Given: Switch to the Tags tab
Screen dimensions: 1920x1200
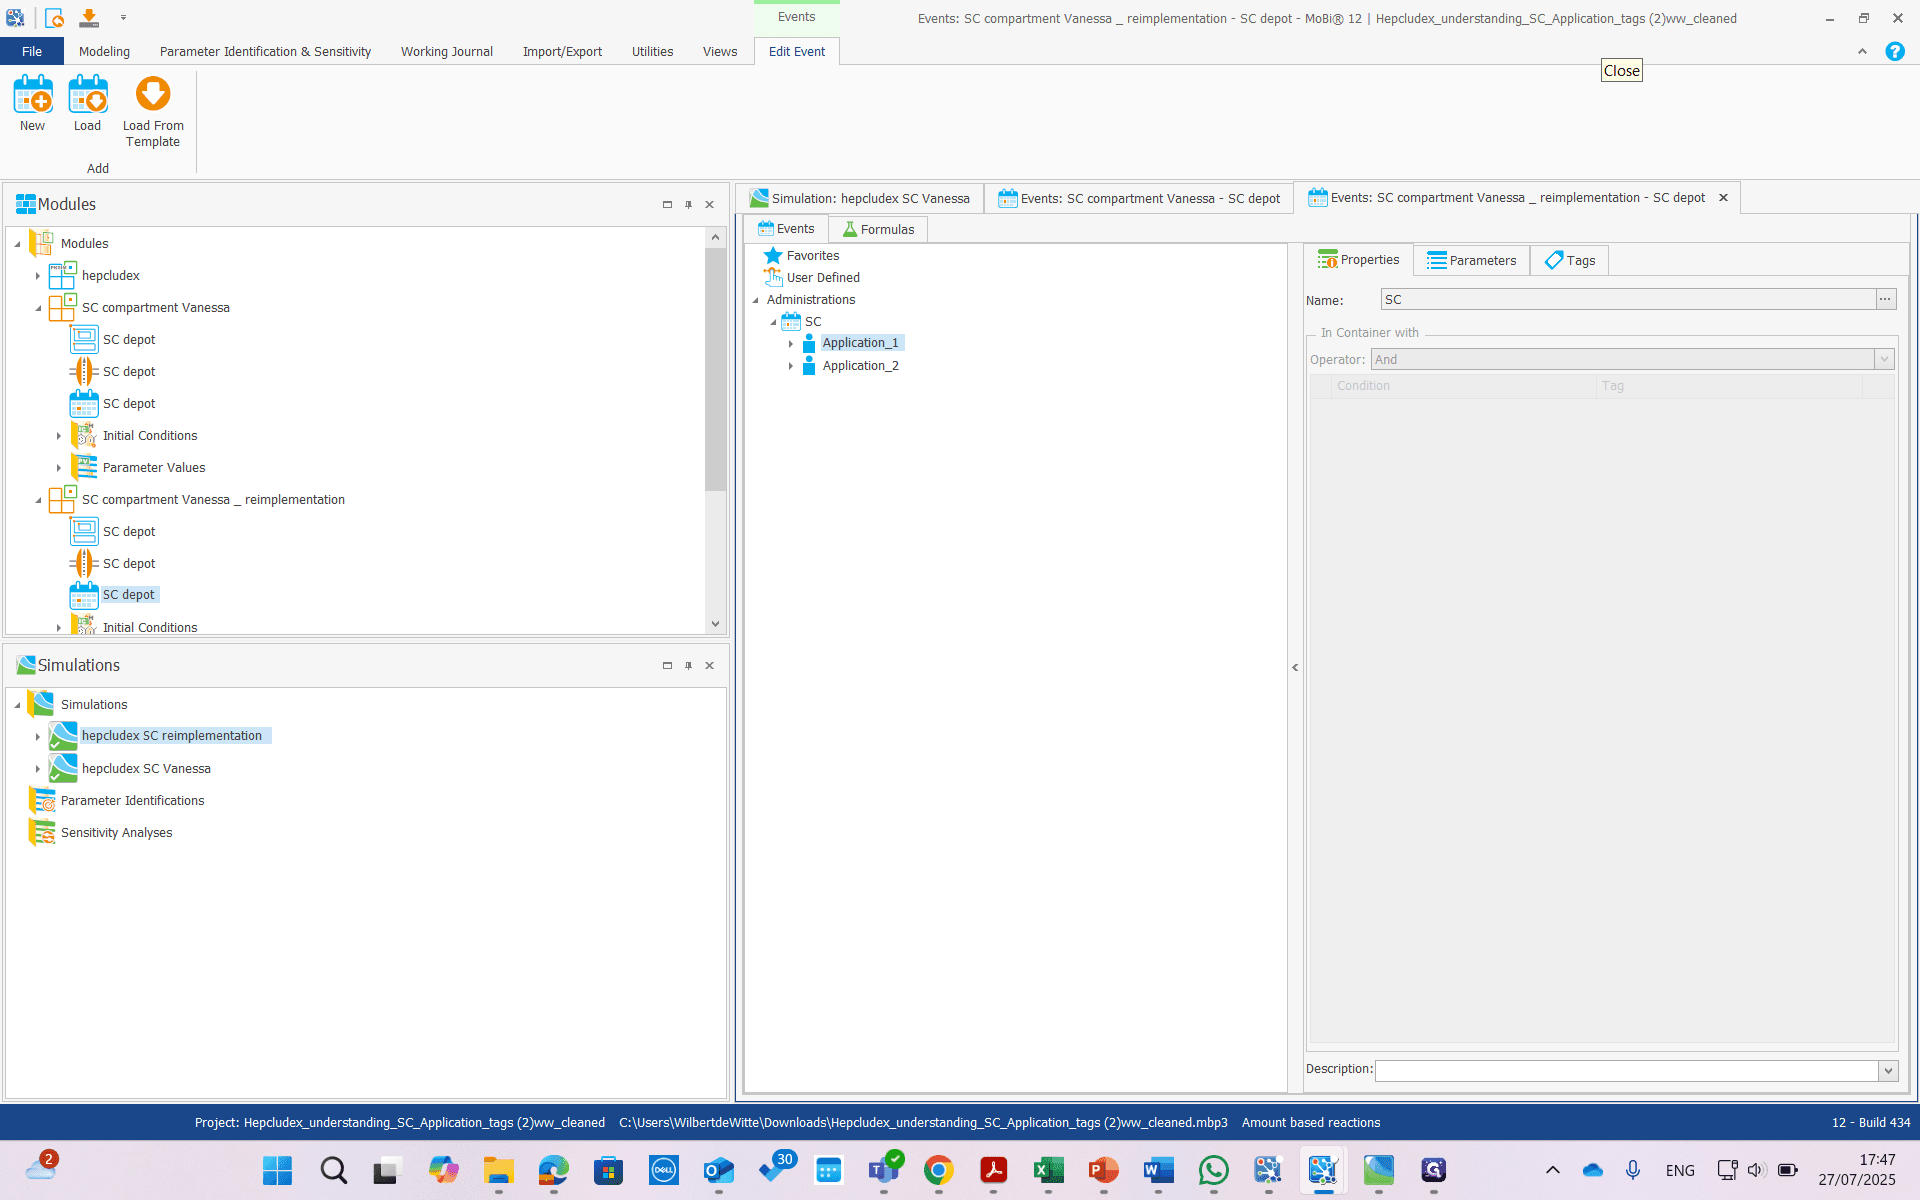Looking at the screenshot, I should pyautogui.click(x=1570, y=261).
